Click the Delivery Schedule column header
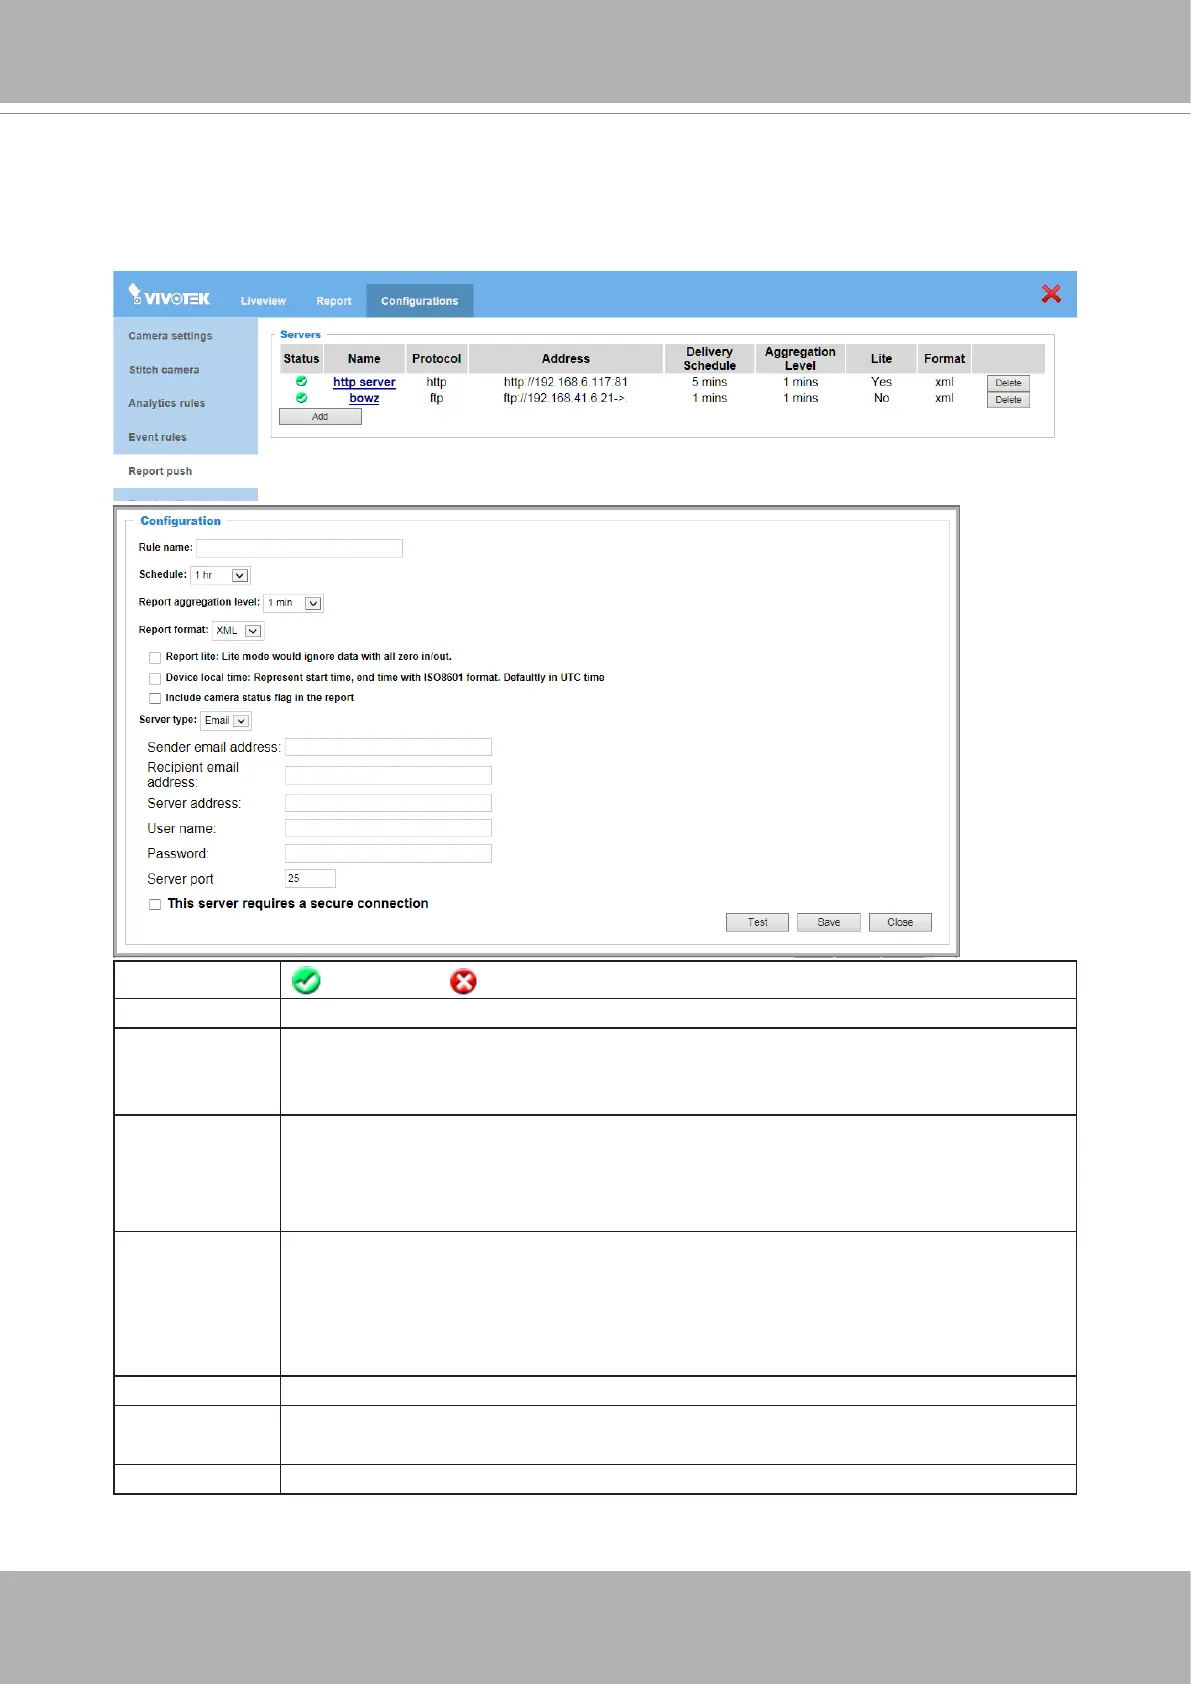The height and width of the screenshot is (1684, 1191). [709, 359]
